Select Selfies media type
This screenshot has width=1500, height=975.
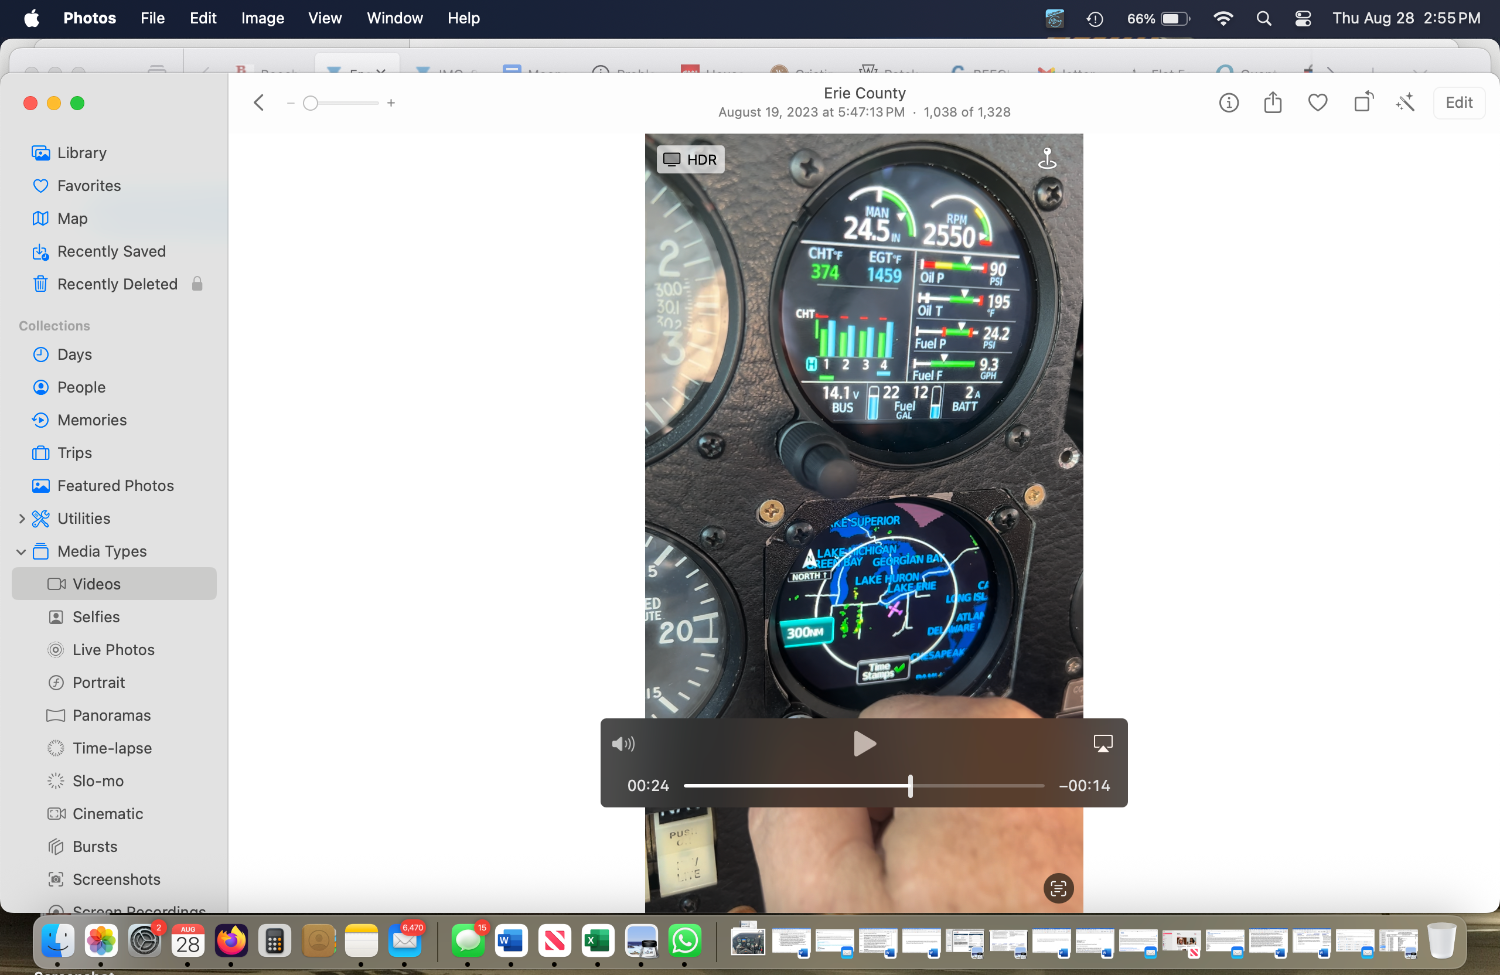tap(114, 617)
